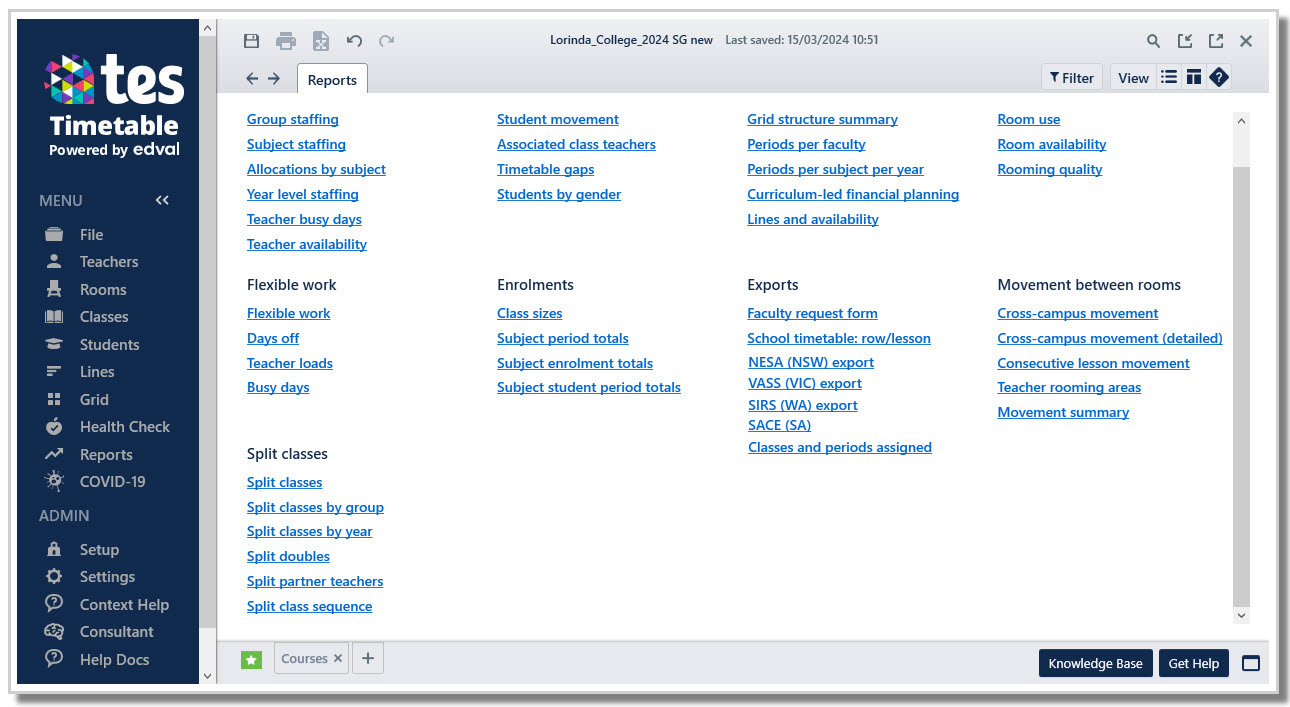Image resolution: width=1290 pixels, height=707 pixels.
Task: Open the Reports tab
Action: click(332, 80)
